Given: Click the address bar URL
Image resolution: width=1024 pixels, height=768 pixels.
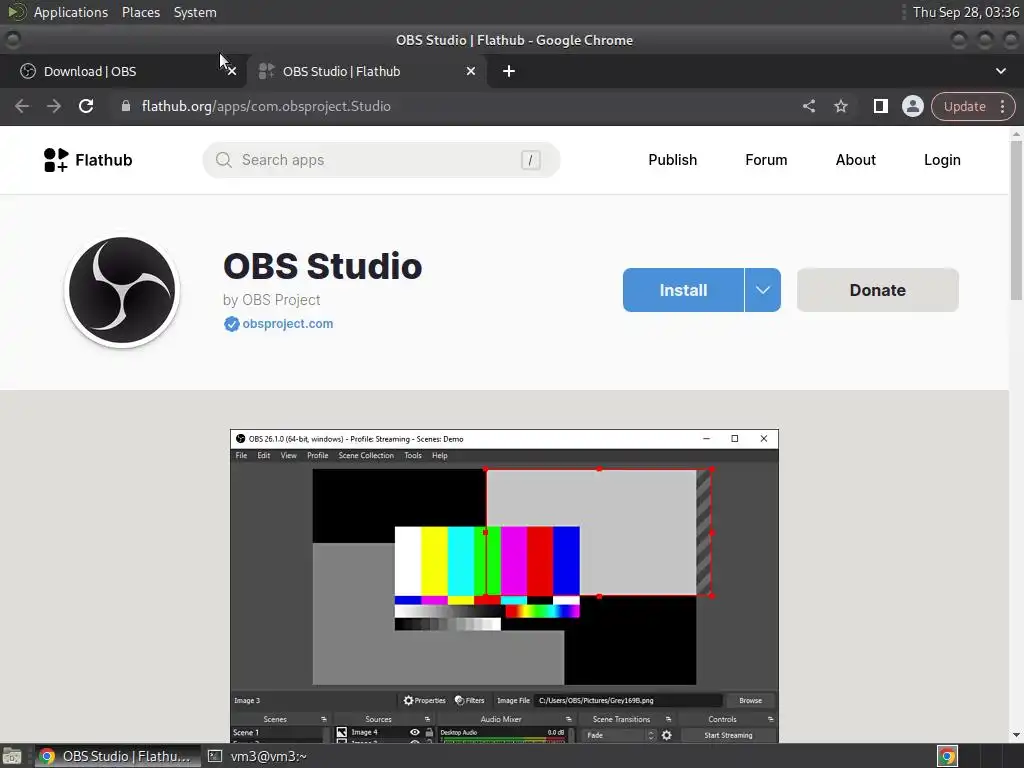Looking at the screenshot, I should click(x=266, y=106).
